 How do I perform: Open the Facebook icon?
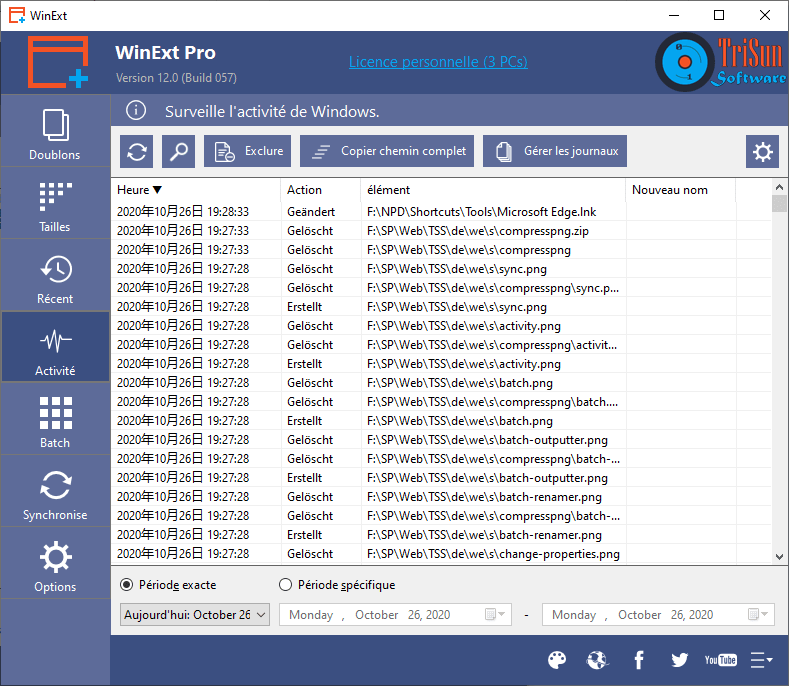tap(639, 660)
